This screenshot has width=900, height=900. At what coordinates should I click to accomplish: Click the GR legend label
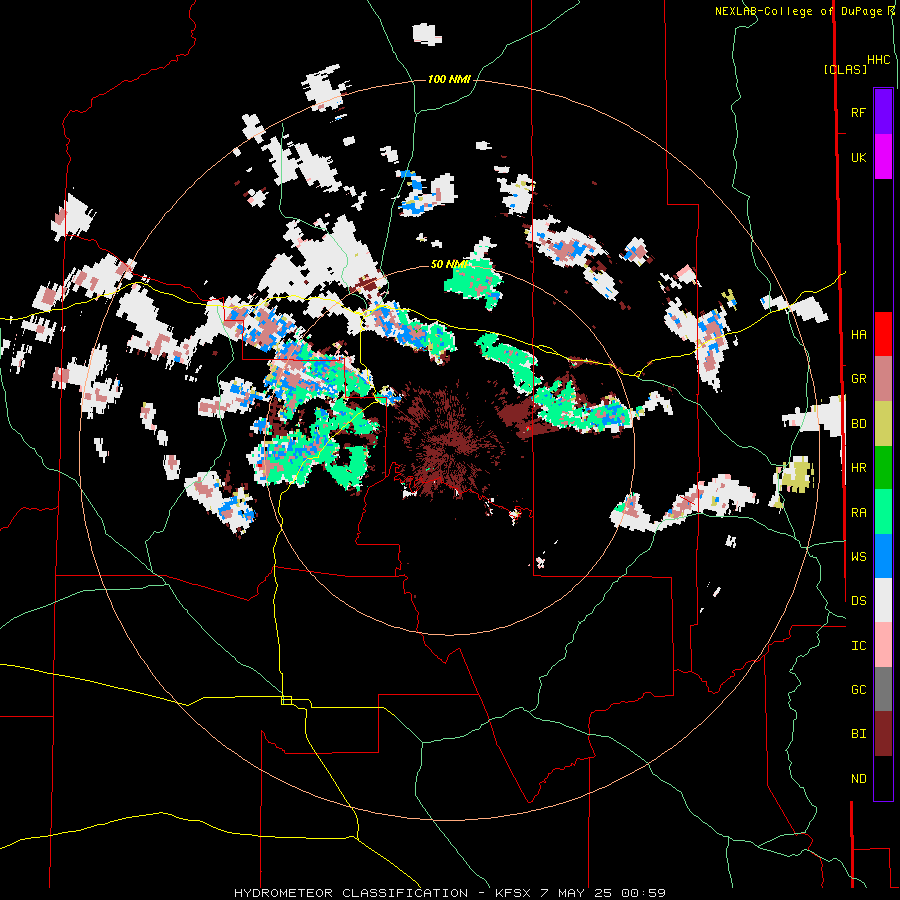[858, 379]
